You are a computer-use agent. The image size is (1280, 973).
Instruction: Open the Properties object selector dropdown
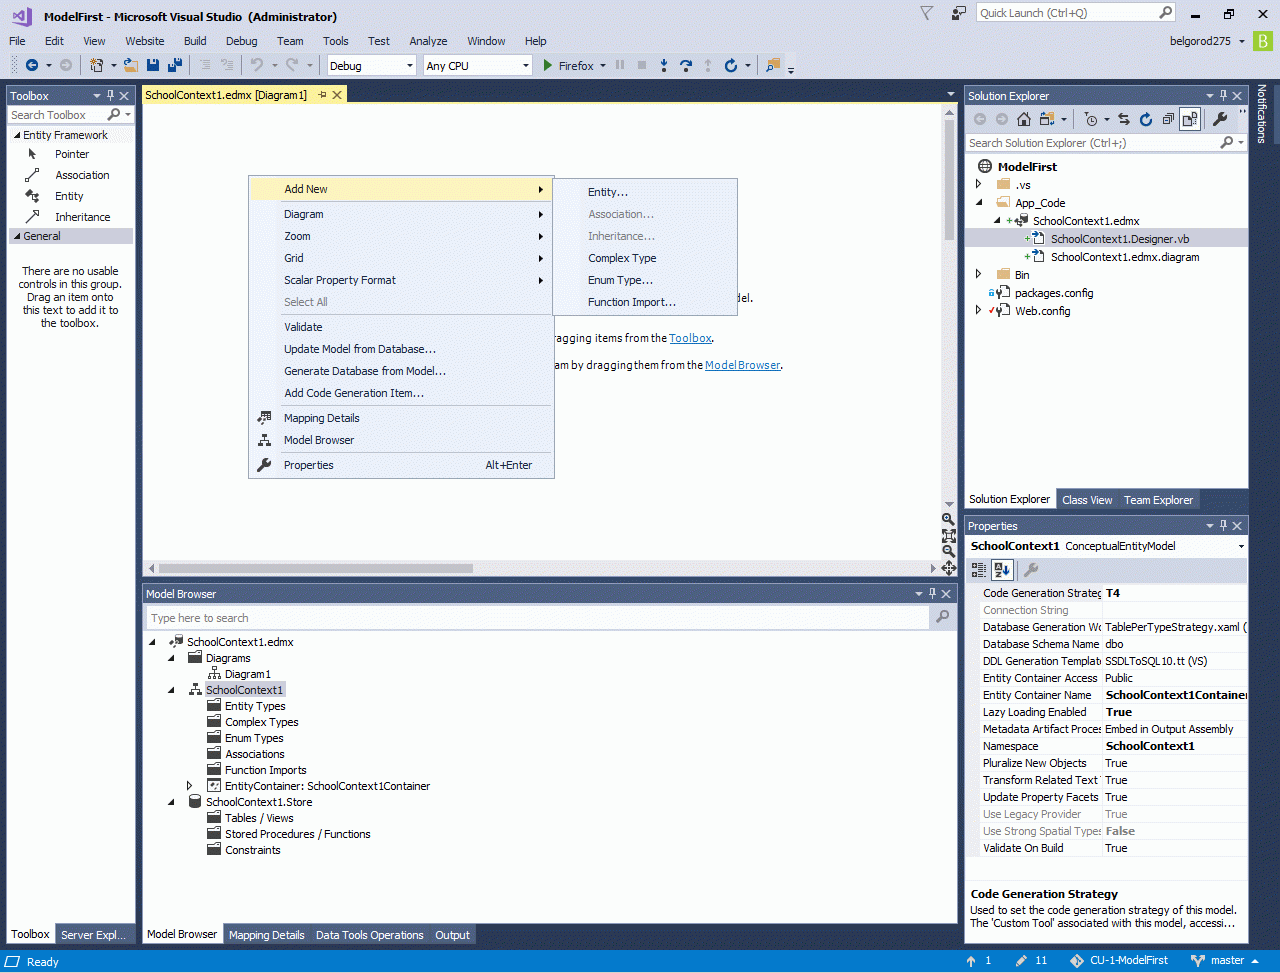[1241, 547]
